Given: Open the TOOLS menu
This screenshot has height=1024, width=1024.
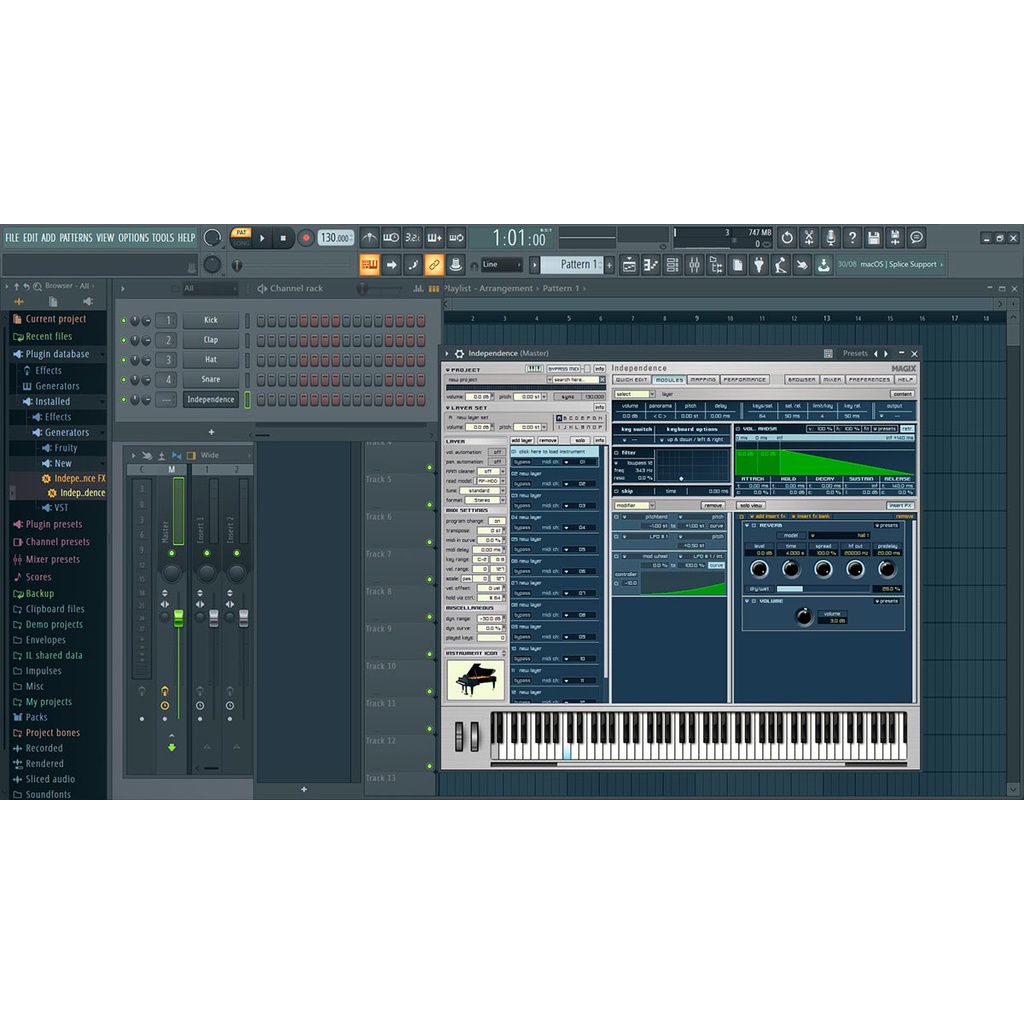Looking at the screenshot, I should 163,238.
